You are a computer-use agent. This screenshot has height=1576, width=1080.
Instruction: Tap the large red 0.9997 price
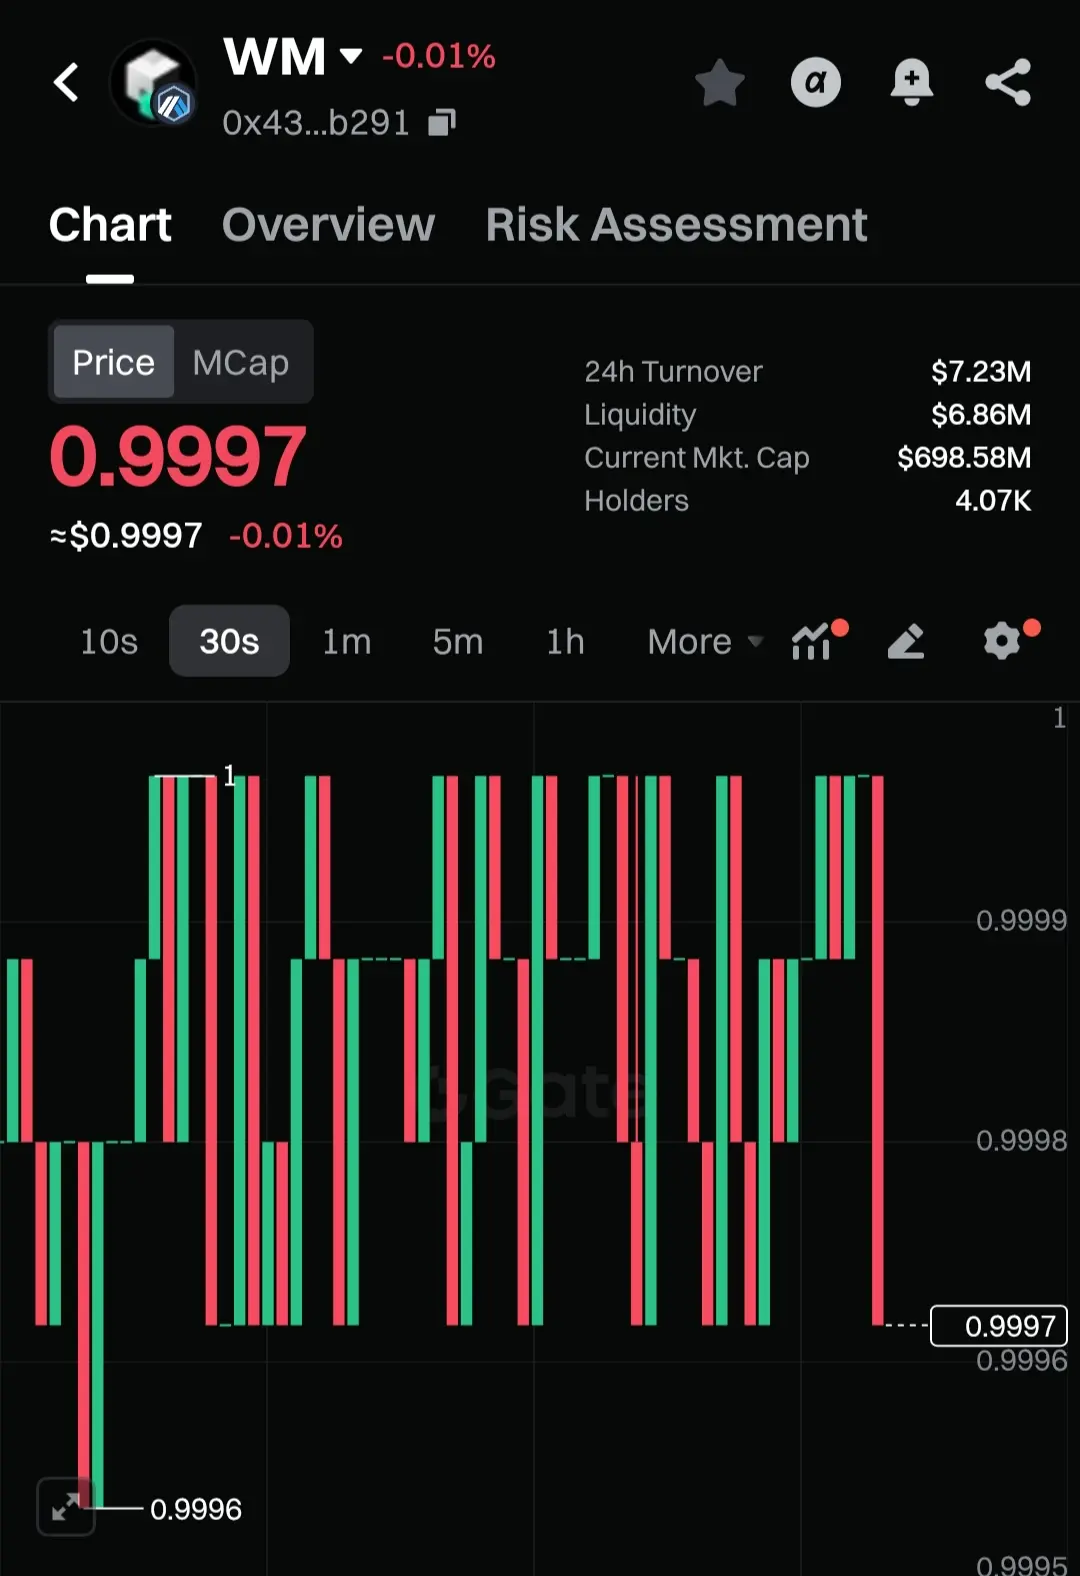coord(178,457)
